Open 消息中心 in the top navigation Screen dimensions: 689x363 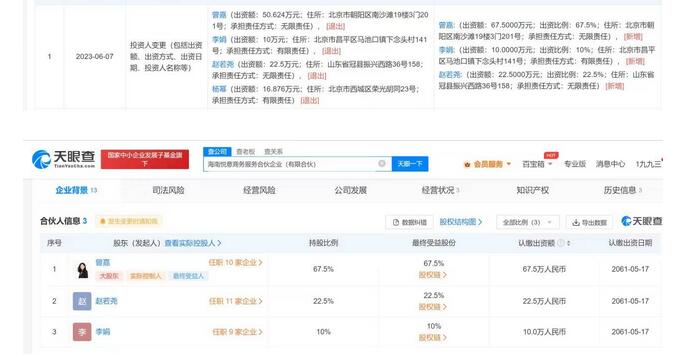(x=610, y=164)
